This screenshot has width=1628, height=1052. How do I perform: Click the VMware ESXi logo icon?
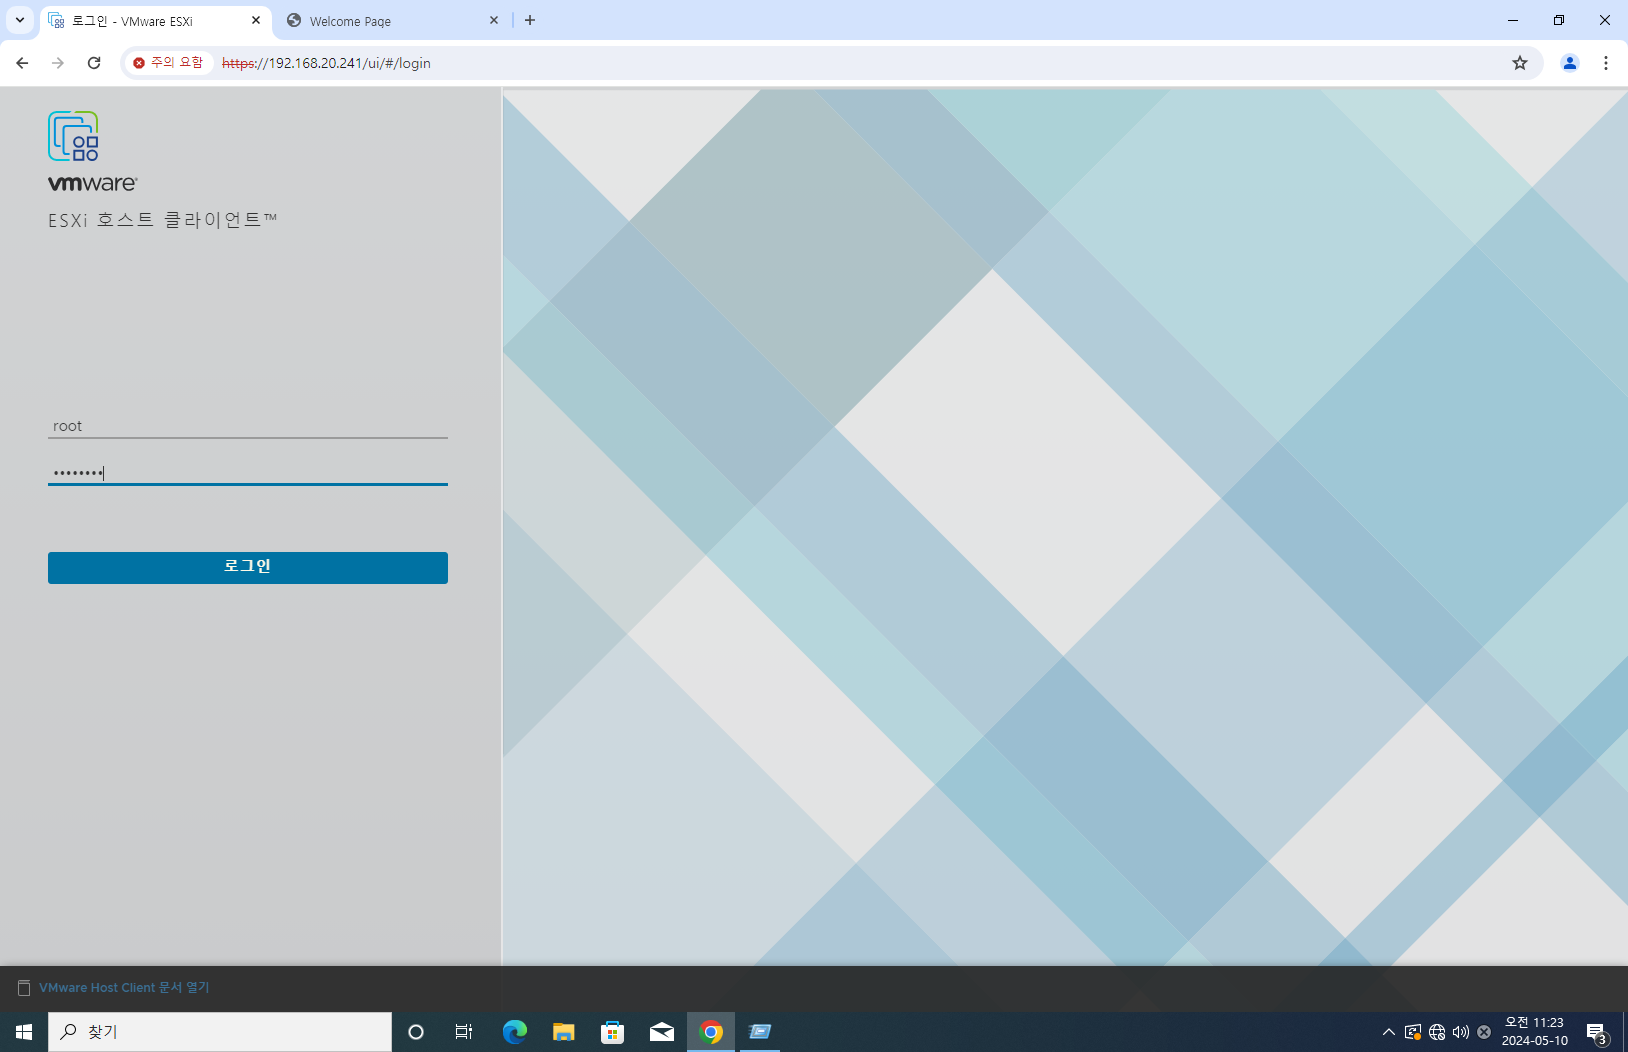(73, 136)
